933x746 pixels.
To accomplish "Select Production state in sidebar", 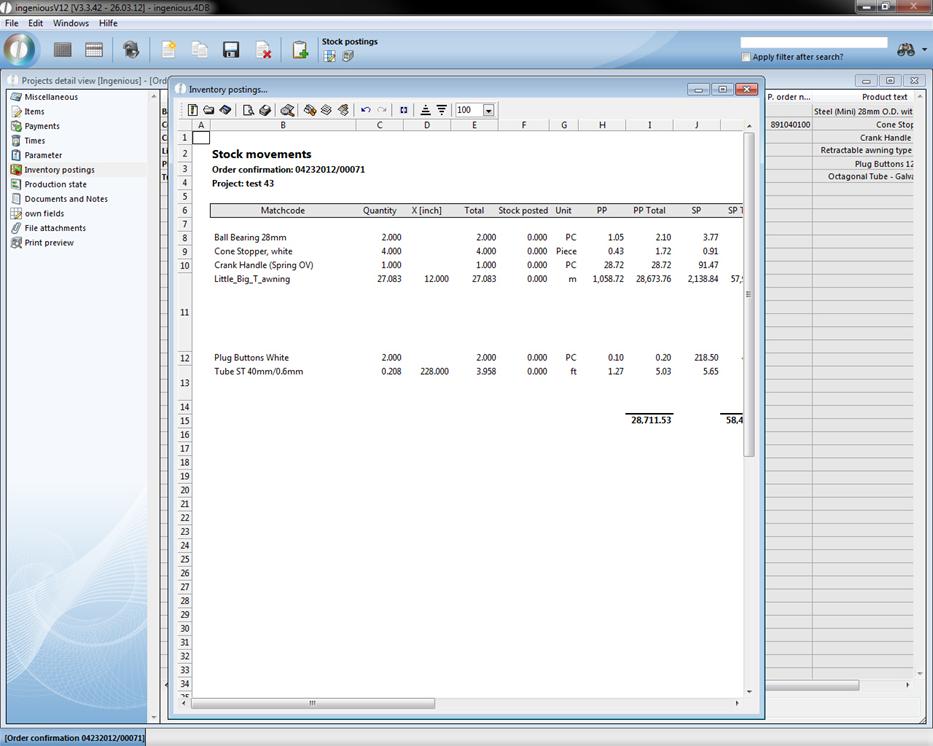I will click(55, 184).
